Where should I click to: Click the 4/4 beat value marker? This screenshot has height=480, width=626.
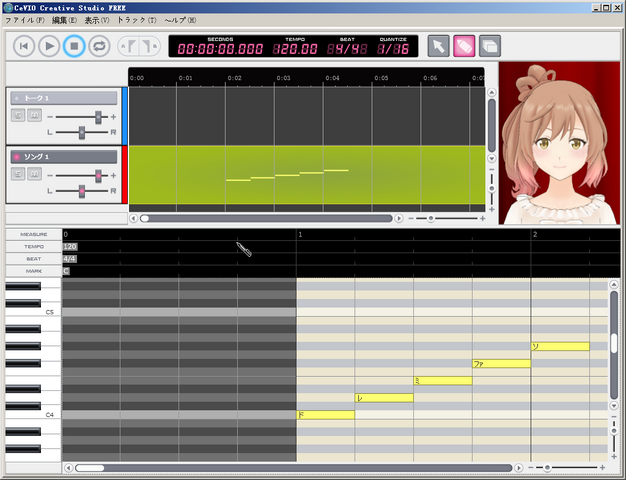coord(69,259)
